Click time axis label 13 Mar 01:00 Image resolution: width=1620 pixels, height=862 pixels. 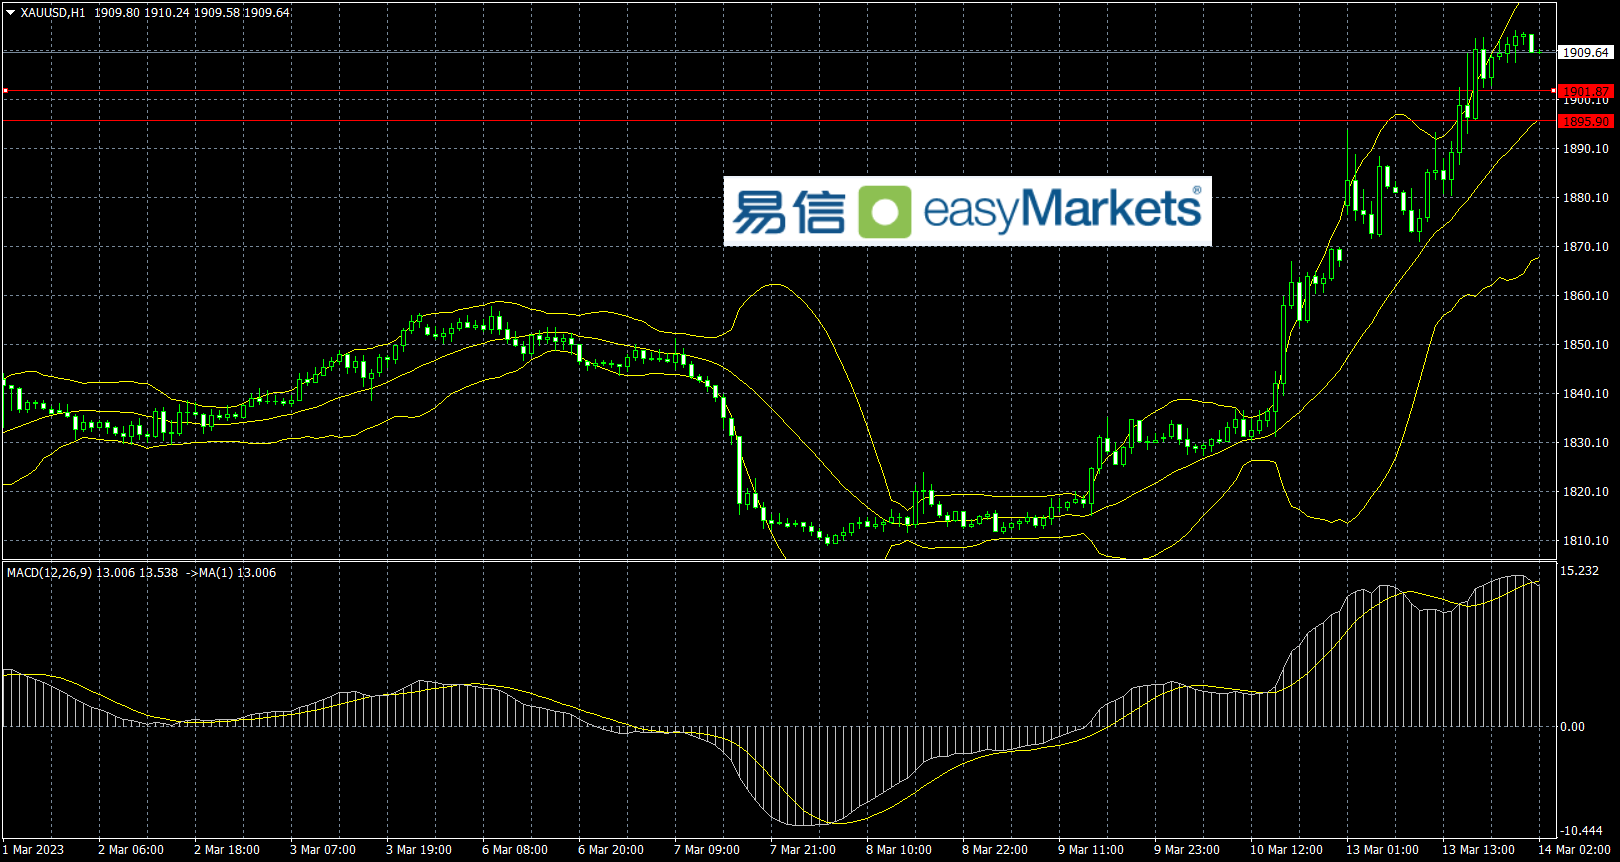coord(1382,850)
